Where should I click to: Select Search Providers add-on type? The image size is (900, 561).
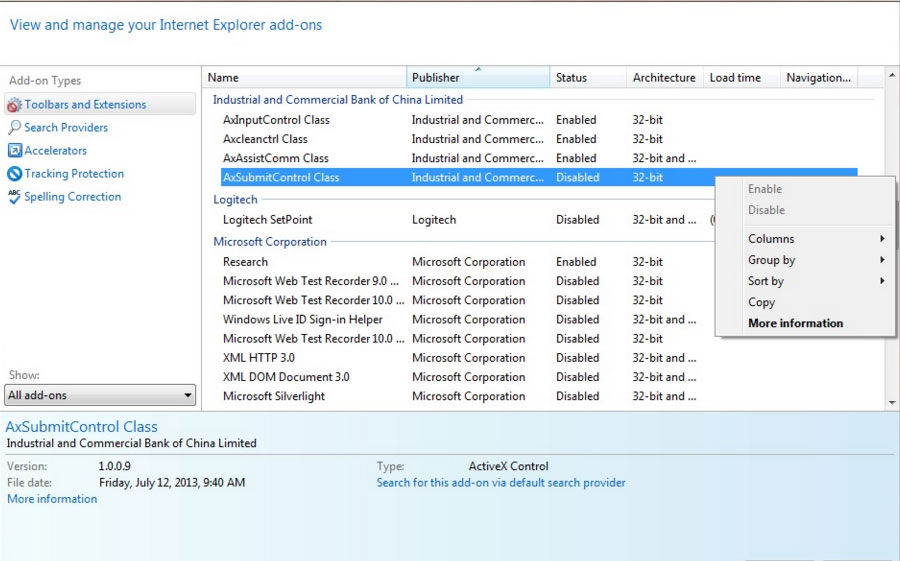click(66, 127)
